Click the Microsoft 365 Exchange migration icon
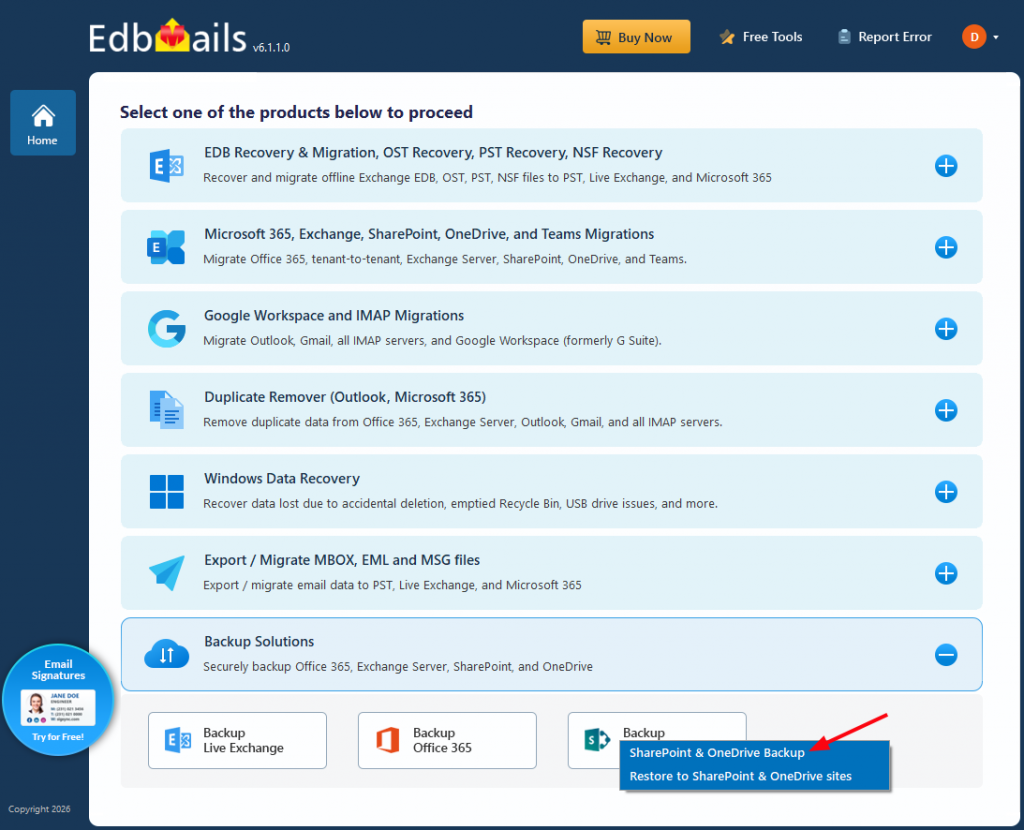The height and width of the screenshot is (830, 1024). [x=166, y=247]
